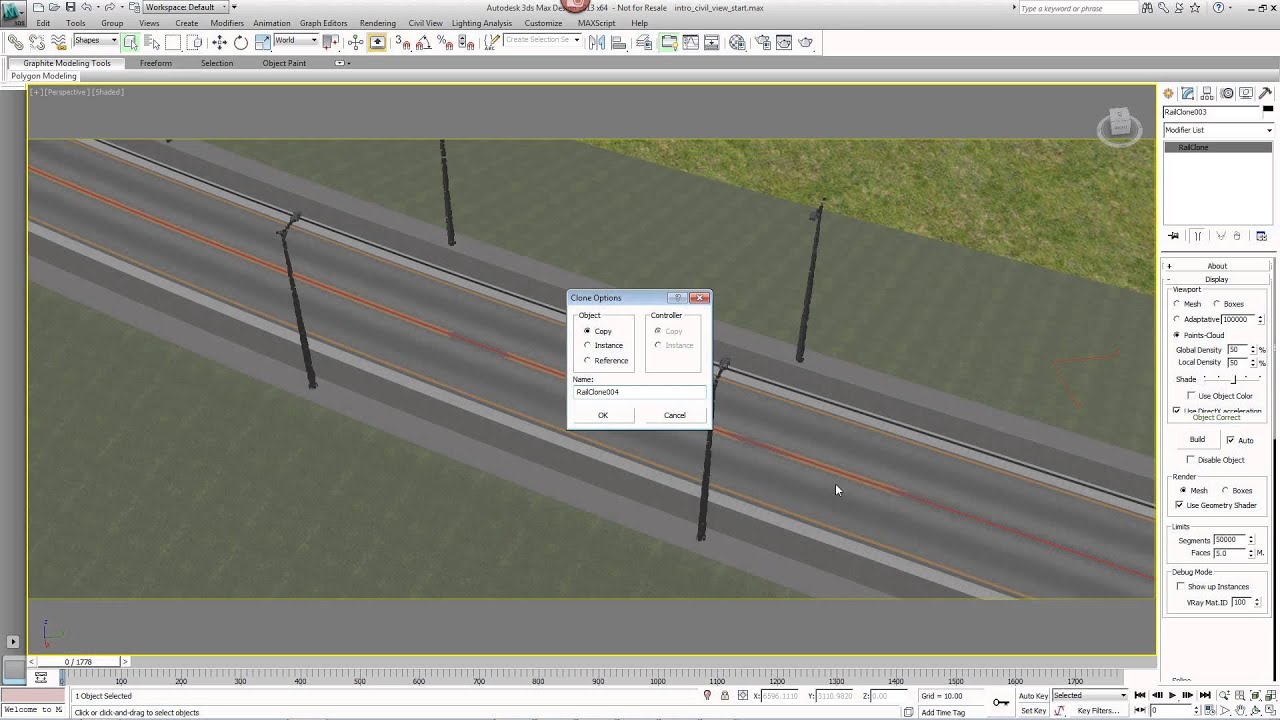Select Reference radio in Clone Options

point(606,361)
